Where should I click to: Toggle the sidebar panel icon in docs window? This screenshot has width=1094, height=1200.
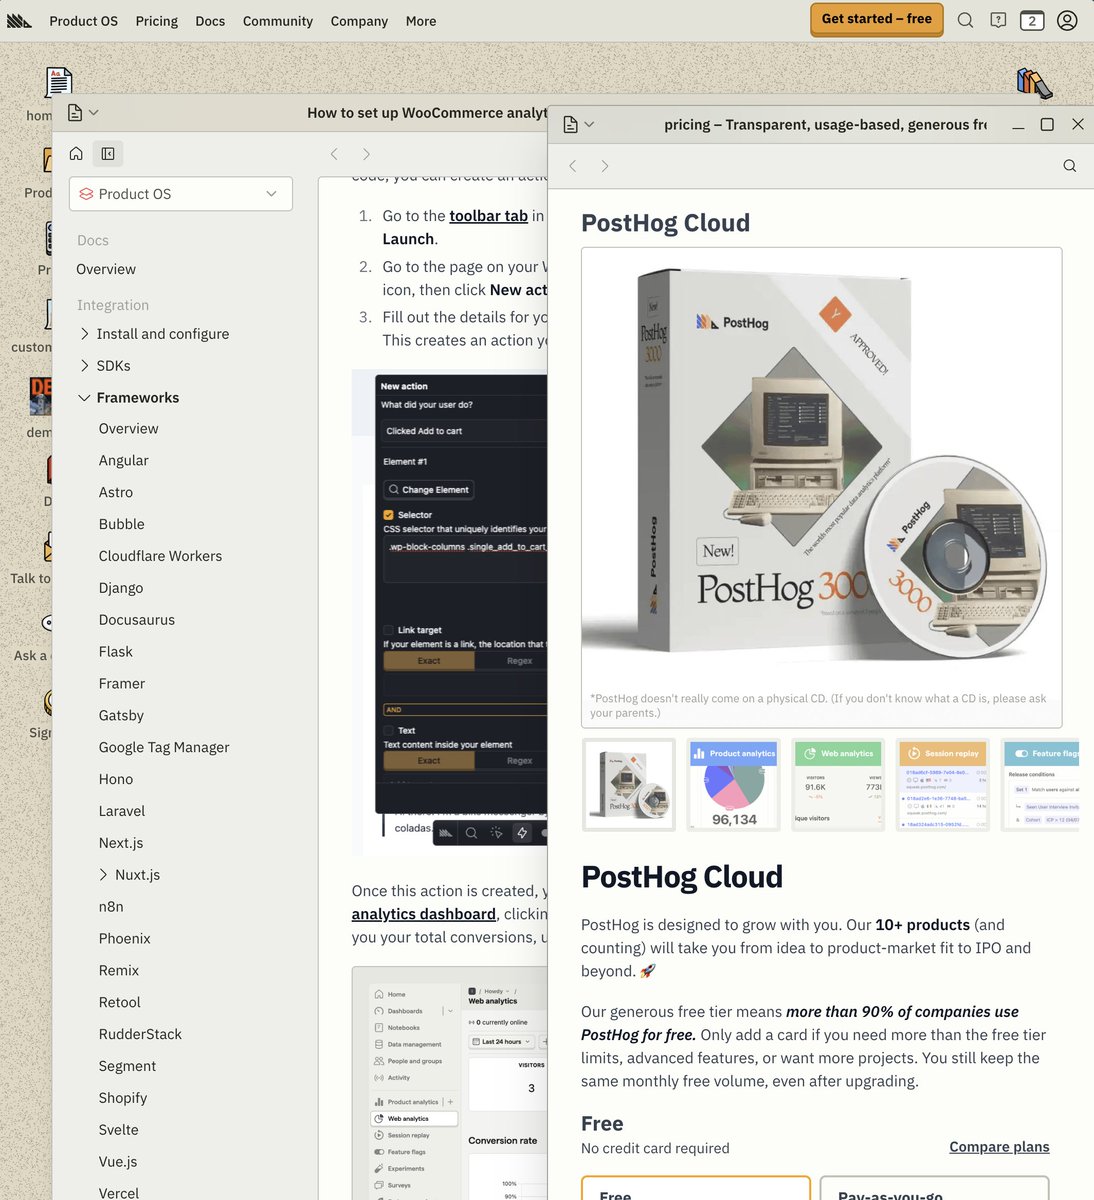click(x=108, y=153)
